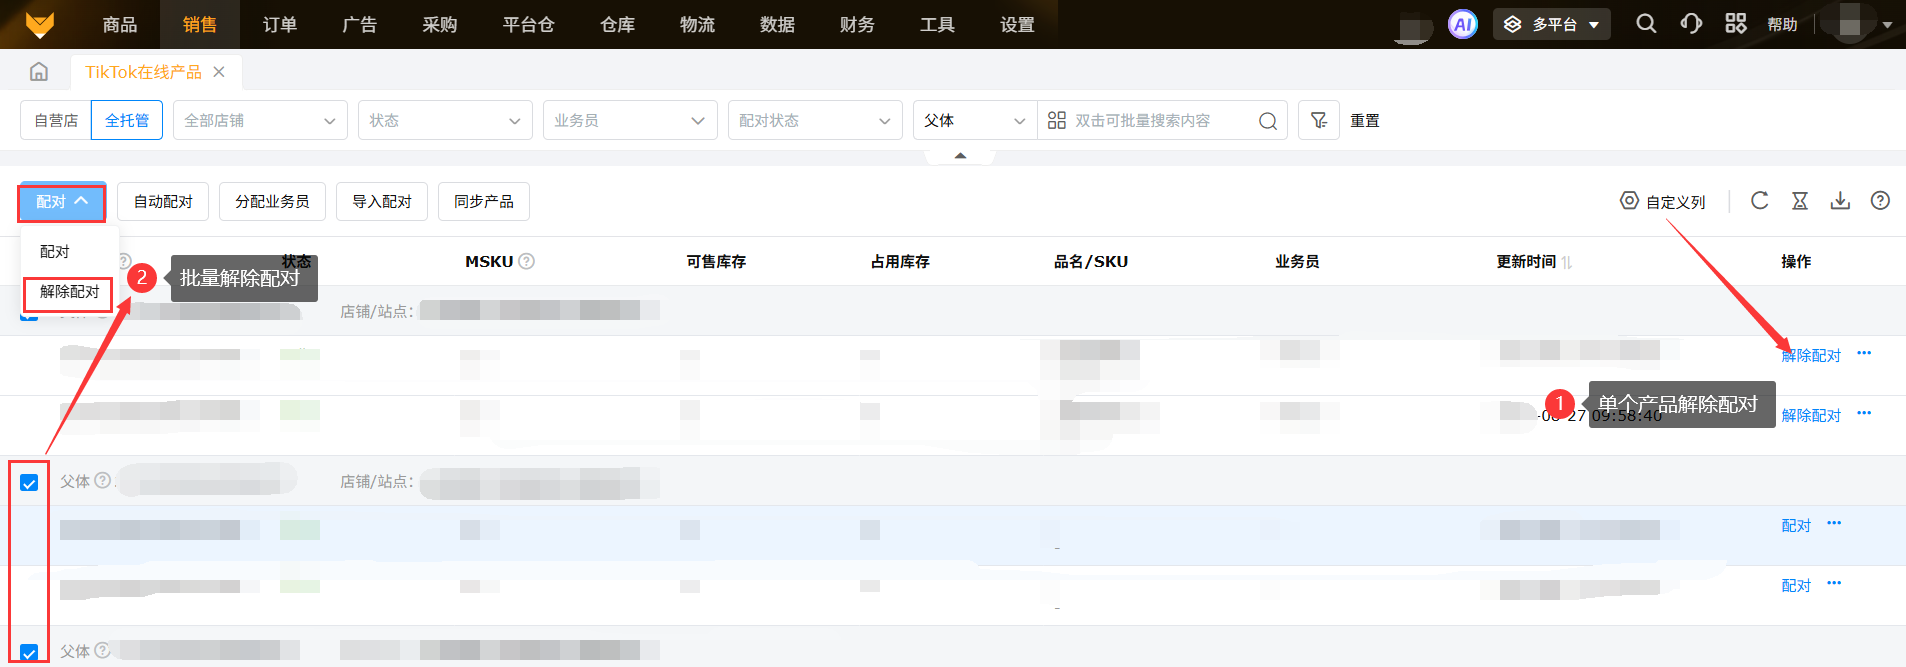
Task: Click help icon beside third 父体 label
Action: pos(102,651)
